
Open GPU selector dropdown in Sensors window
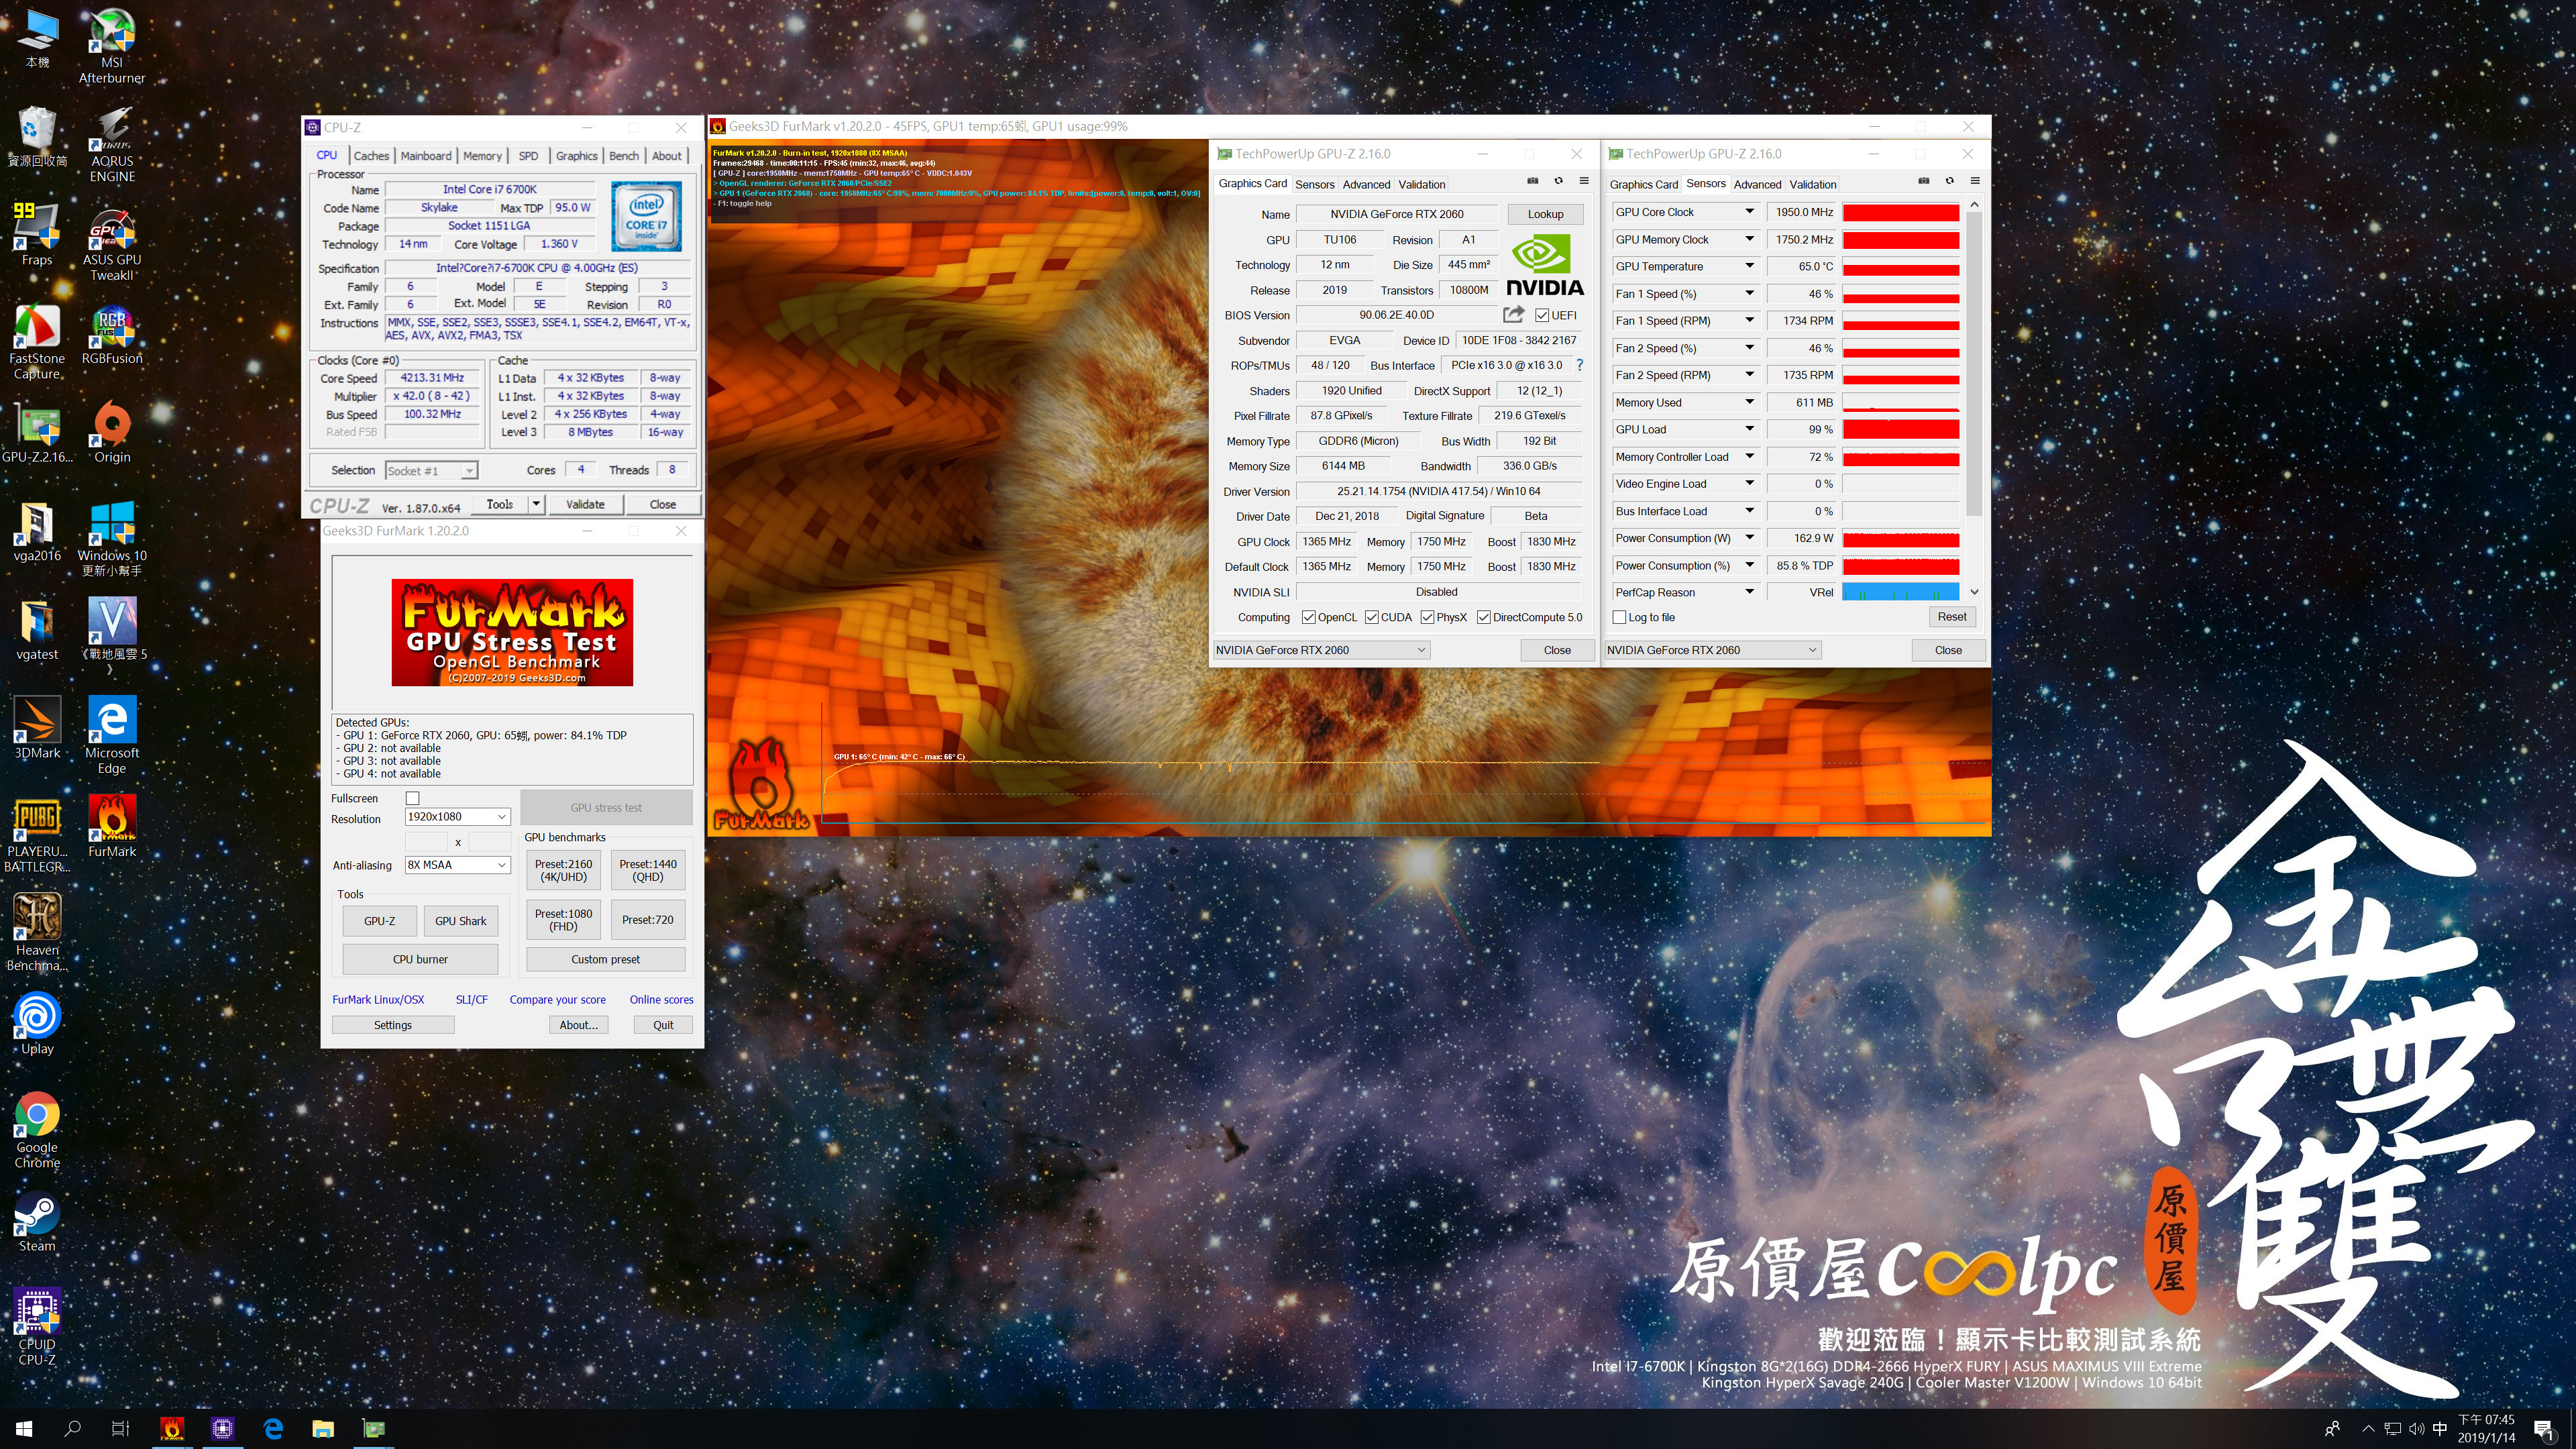point(1712,650)
